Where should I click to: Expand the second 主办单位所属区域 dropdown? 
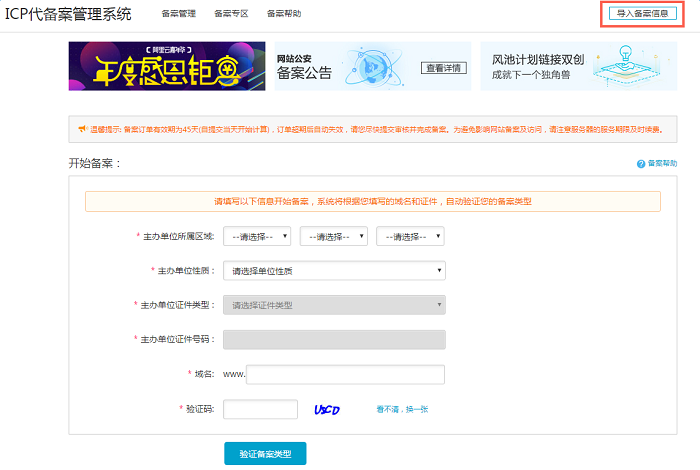pyautogui.click(x=334, y=237)
